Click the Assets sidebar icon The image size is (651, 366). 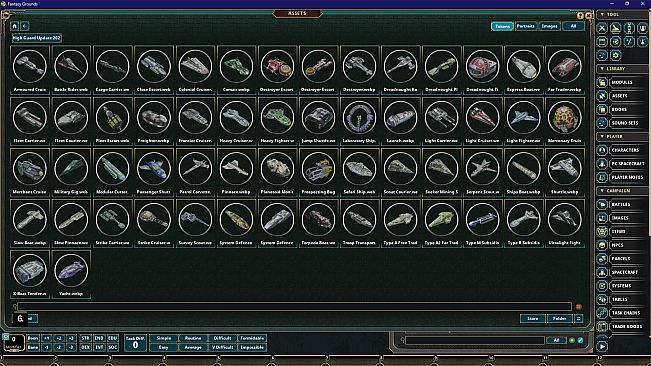tap(602, 96)
